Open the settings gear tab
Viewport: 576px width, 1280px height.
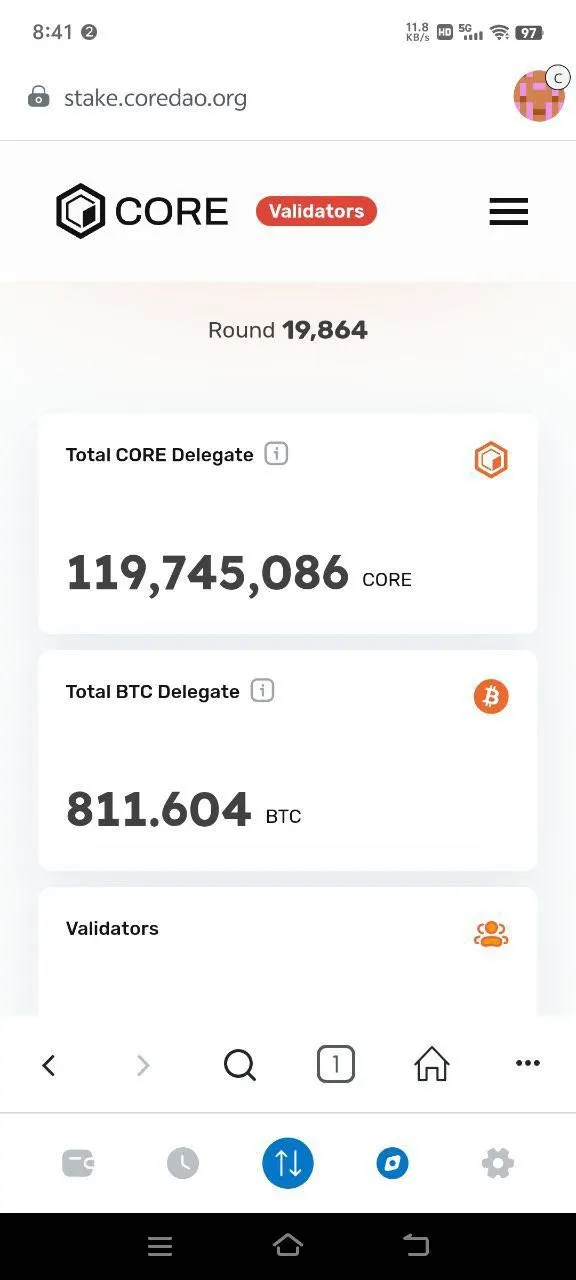[x=497, y=1163]
